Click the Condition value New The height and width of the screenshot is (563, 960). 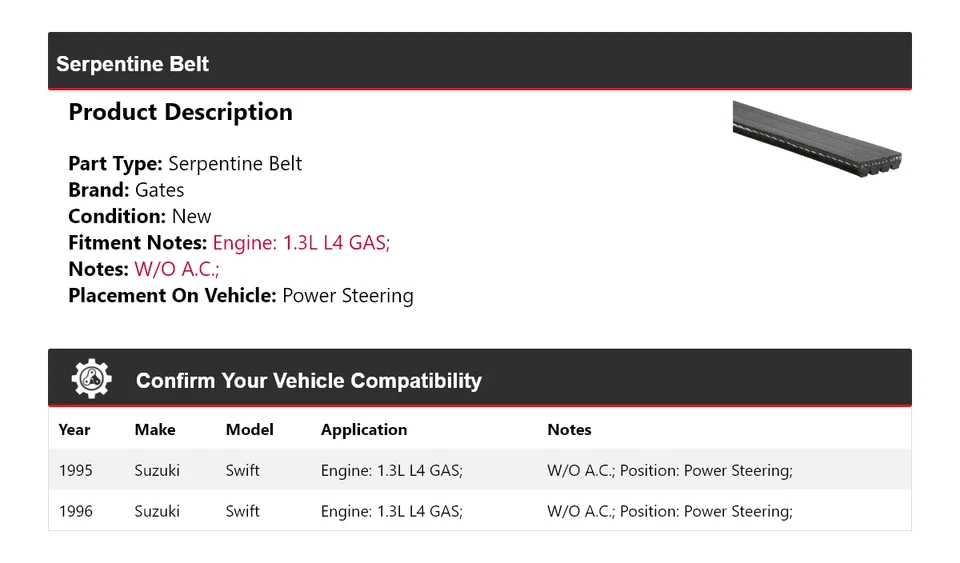[x=191, y=217]
